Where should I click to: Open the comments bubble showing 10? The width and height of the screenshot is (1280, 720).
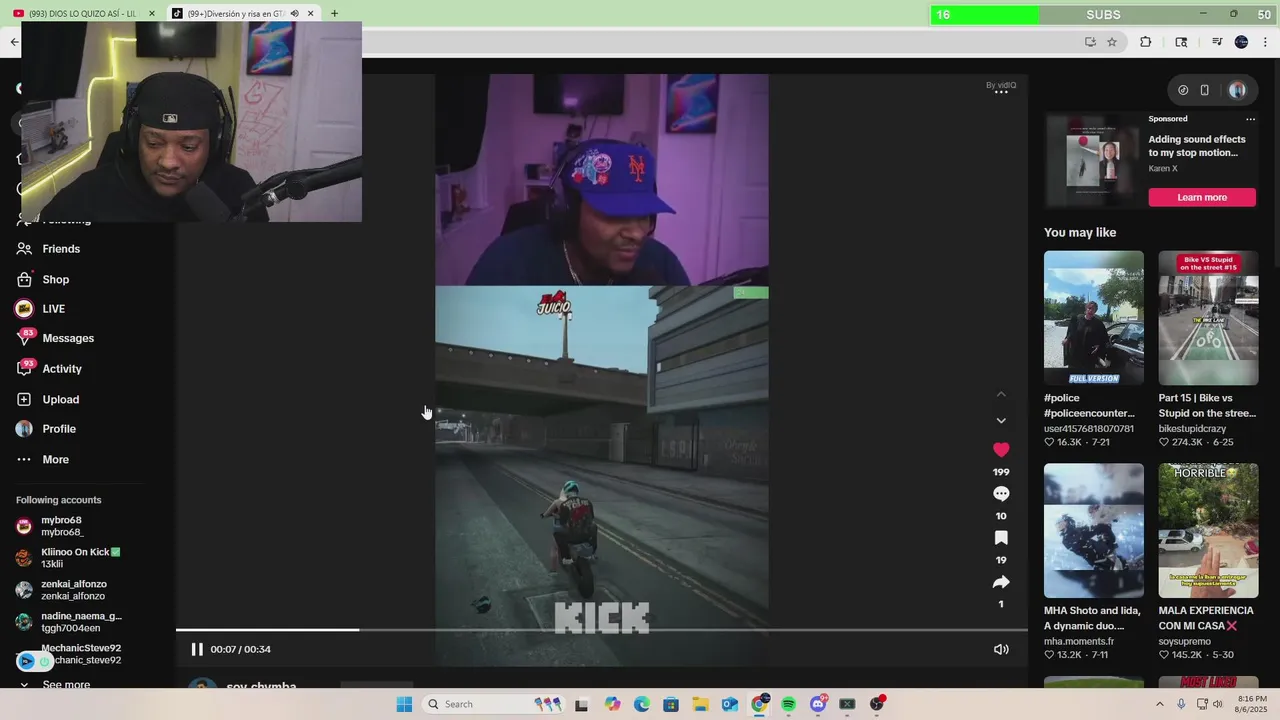click(x=1001, y=494)
